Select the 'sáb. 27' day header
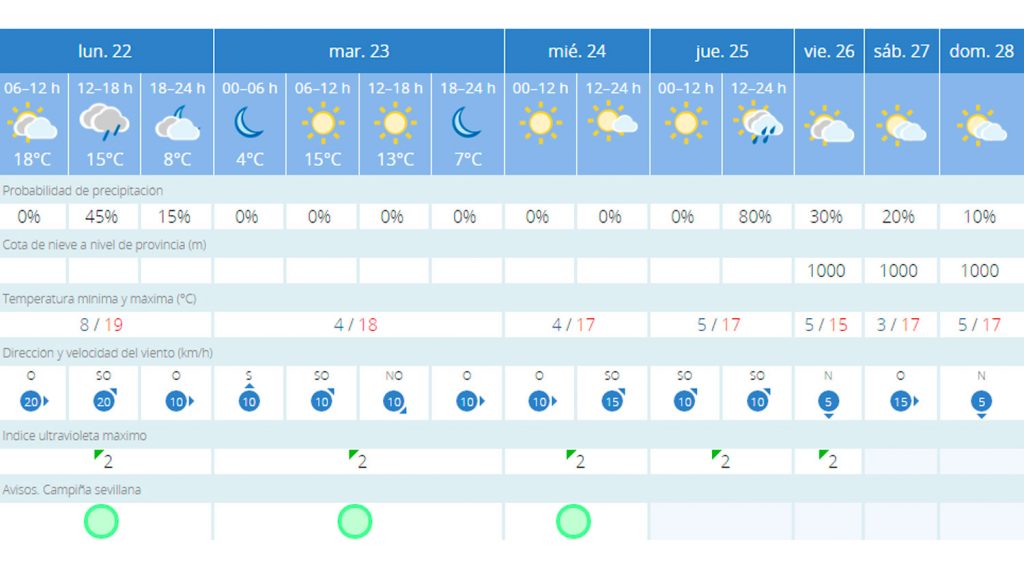The image size is (1024, 576). click(x=901, y=51)
